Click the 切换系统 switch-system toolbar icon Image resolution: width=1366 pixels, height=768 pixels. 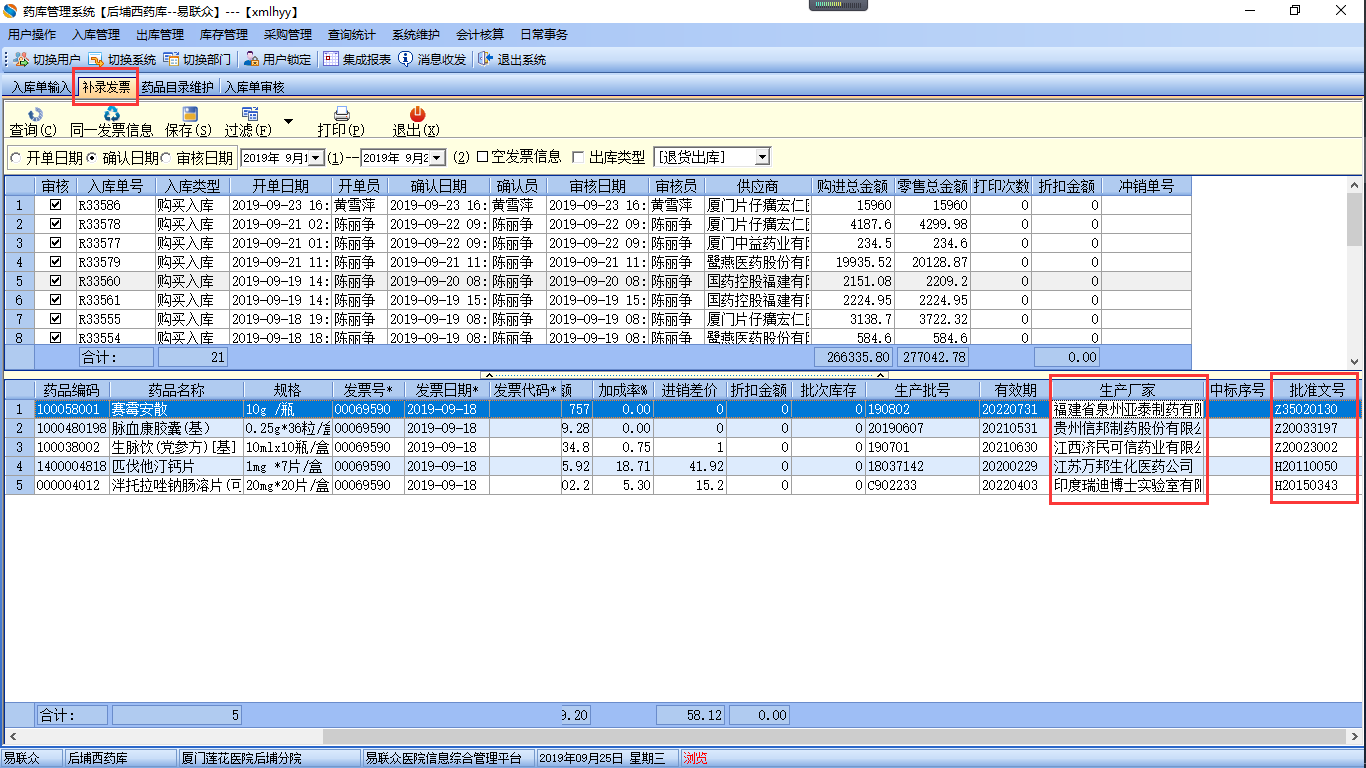[x=96, y=59]
